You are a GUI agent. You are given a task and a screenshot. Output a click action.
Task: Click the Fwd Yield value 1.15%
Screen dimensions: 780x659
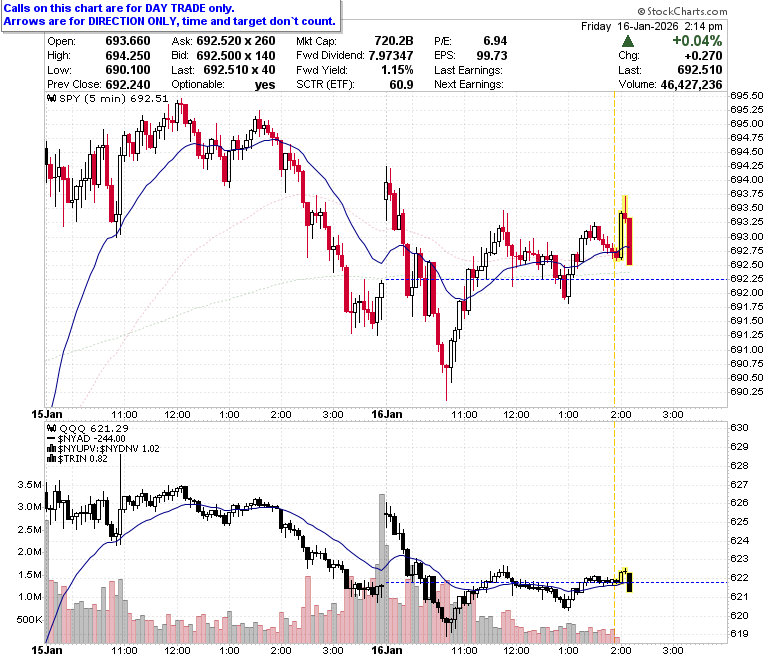(397, 70)
